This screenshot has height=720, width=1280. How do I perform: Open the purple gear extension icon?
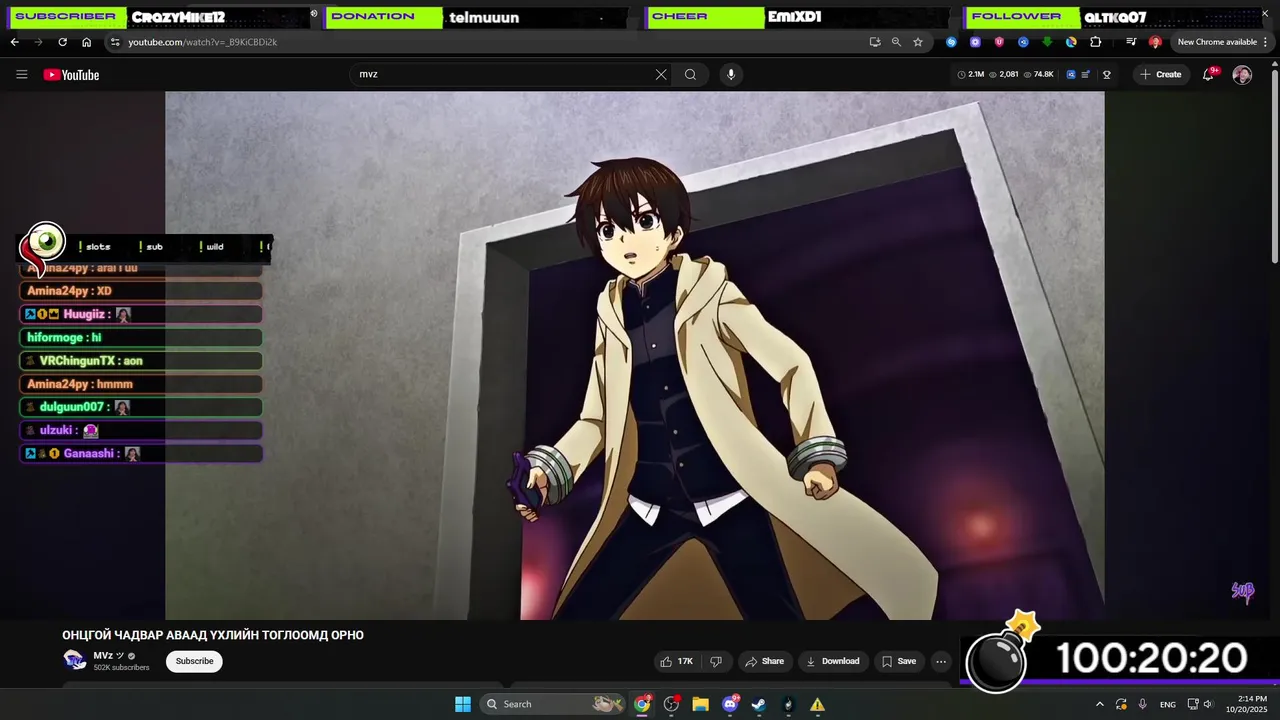click(975, 42)
